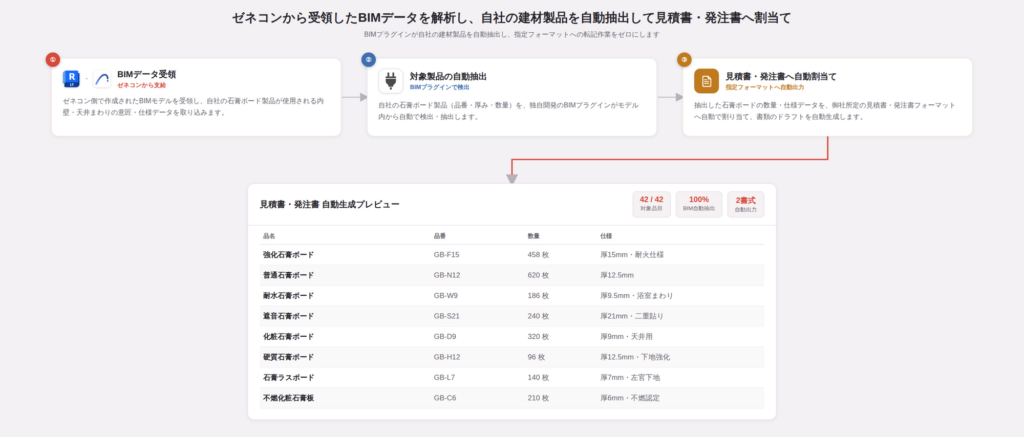1024x437 pixels.
Task: Select the "化粧石膏ボード" row name
Action: point(288,337)
